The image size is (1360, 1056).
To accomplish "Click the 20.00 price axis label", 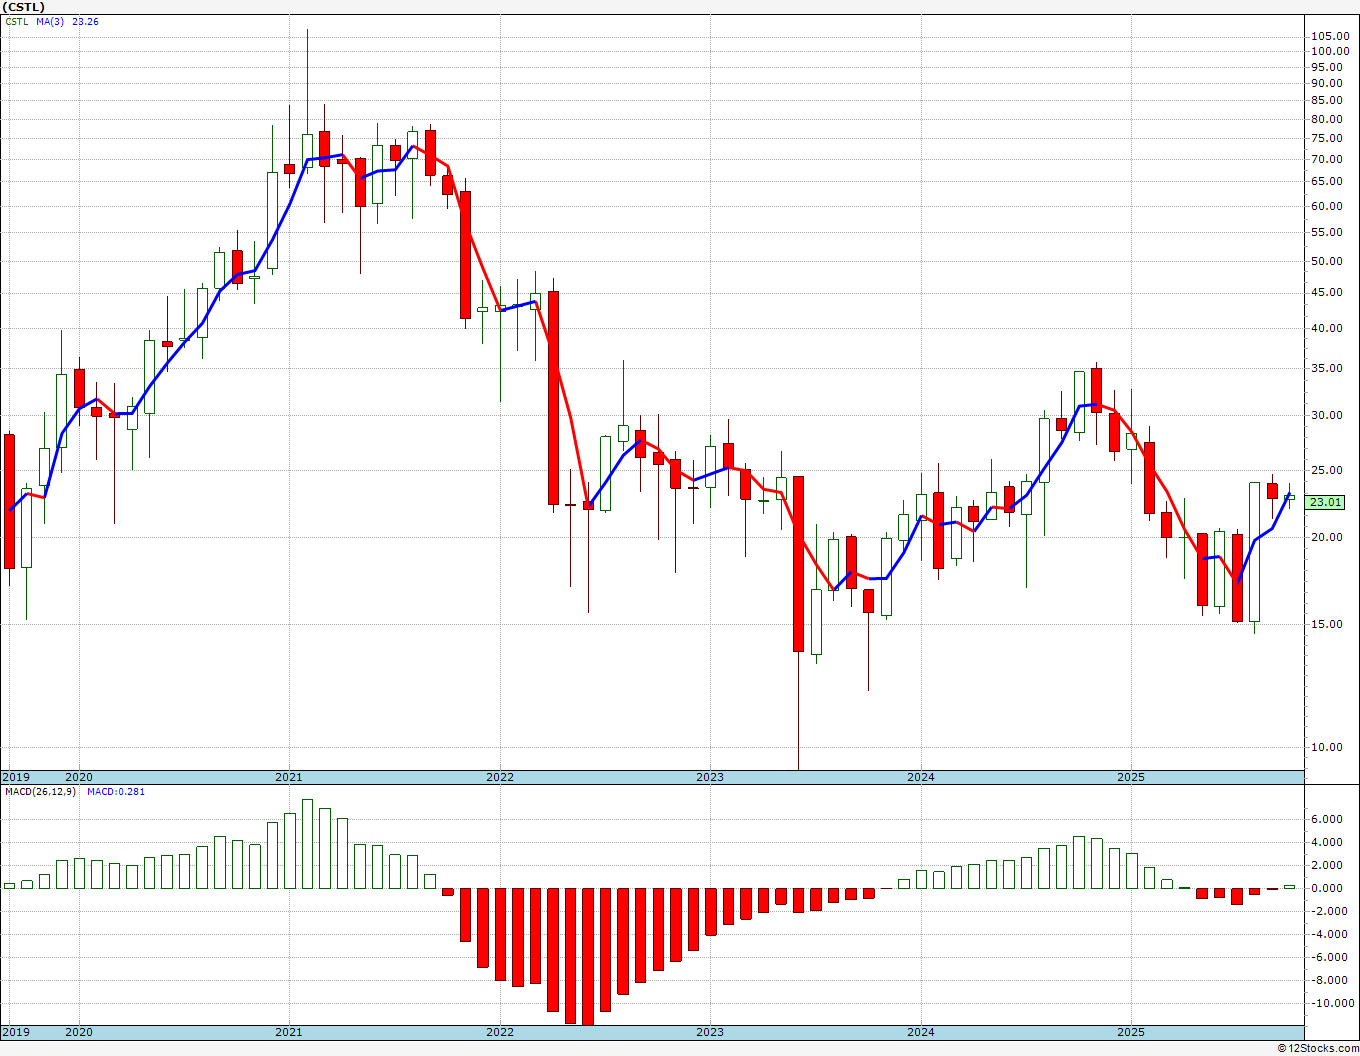I will (x=1327, y=538).
